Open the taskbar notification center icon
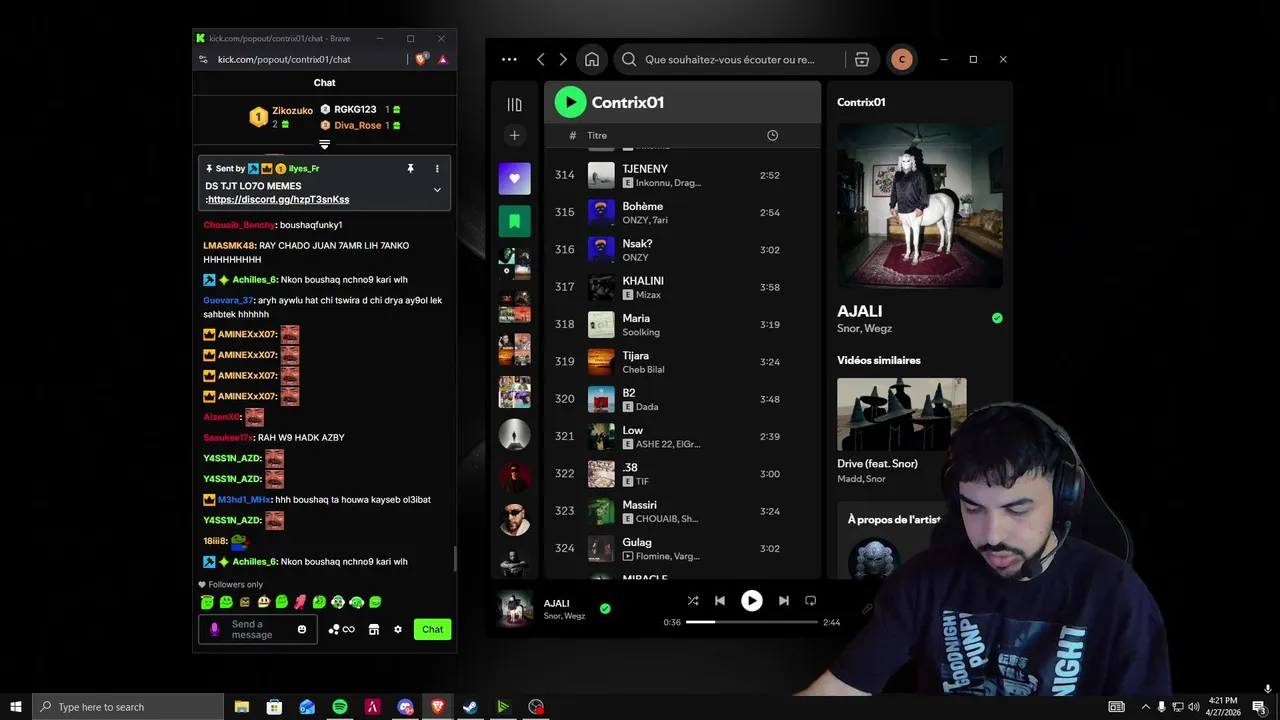The width and height of the screenshot is (1280, 720). pyautogui.click(x=1260, y=707)
